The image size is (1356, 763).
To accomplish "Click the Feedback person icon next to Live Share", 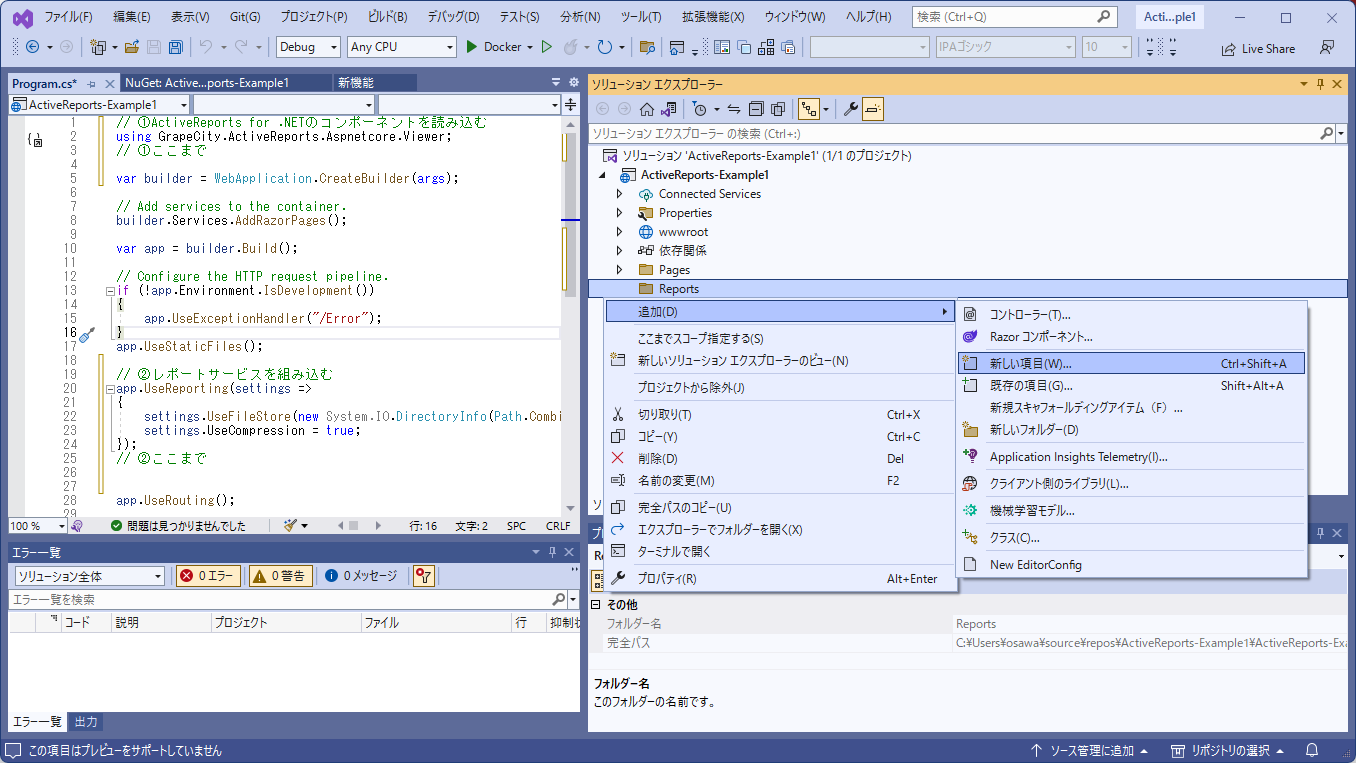I will (x=1327, y=48).
